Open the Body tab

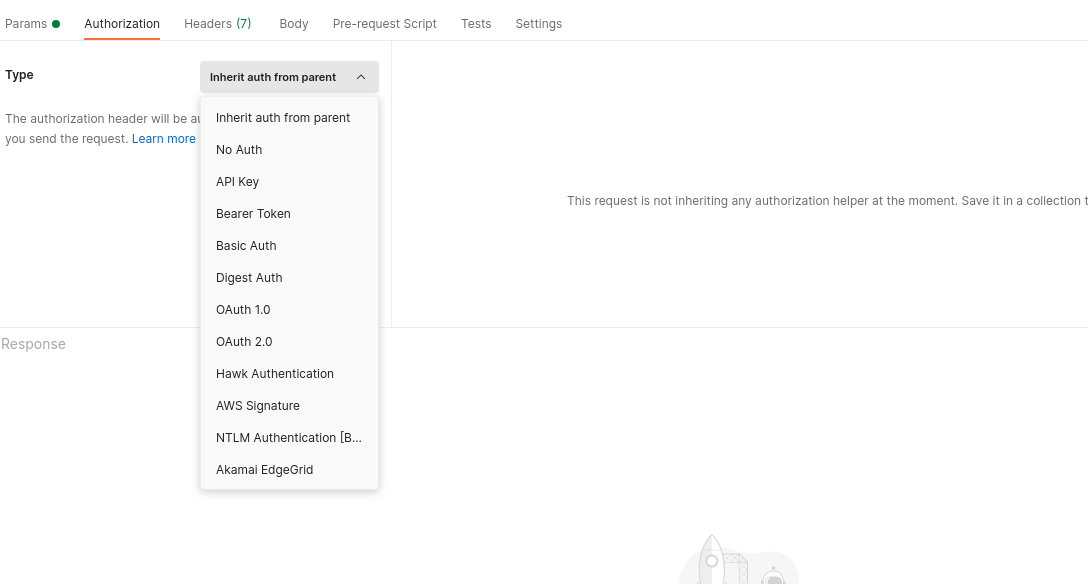pos(294,24)
